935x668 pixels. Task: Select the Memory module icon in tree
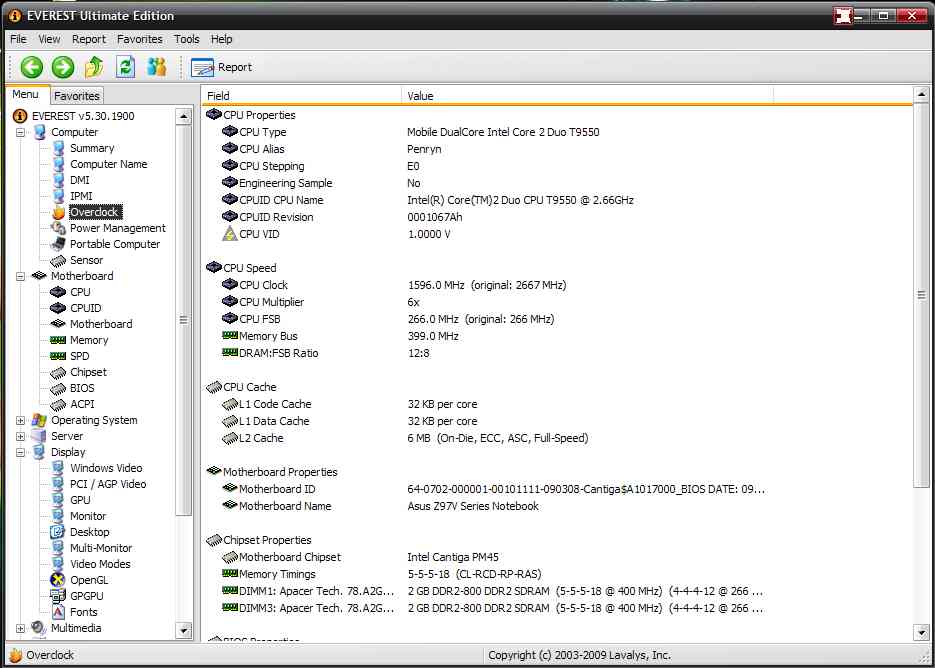pyautogui.click(x=58, y=340)
